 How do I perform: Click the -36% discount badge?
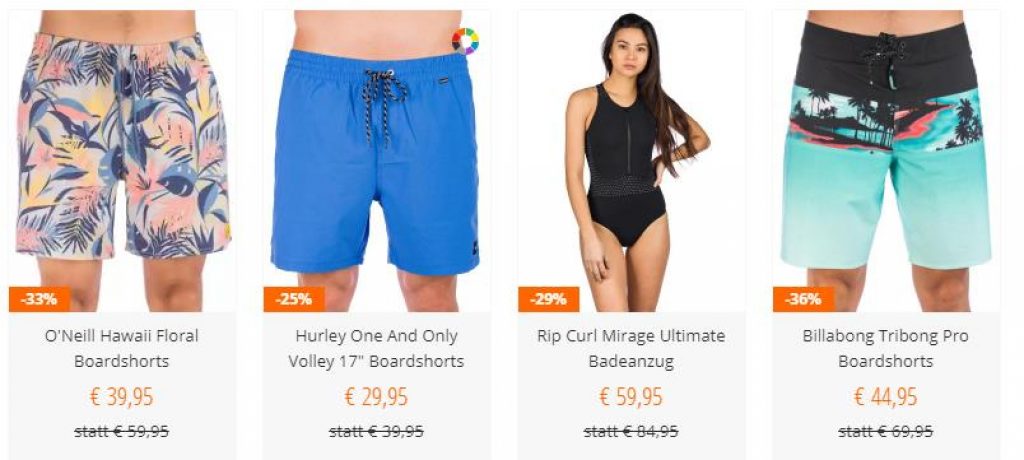[x=803, y=299]
